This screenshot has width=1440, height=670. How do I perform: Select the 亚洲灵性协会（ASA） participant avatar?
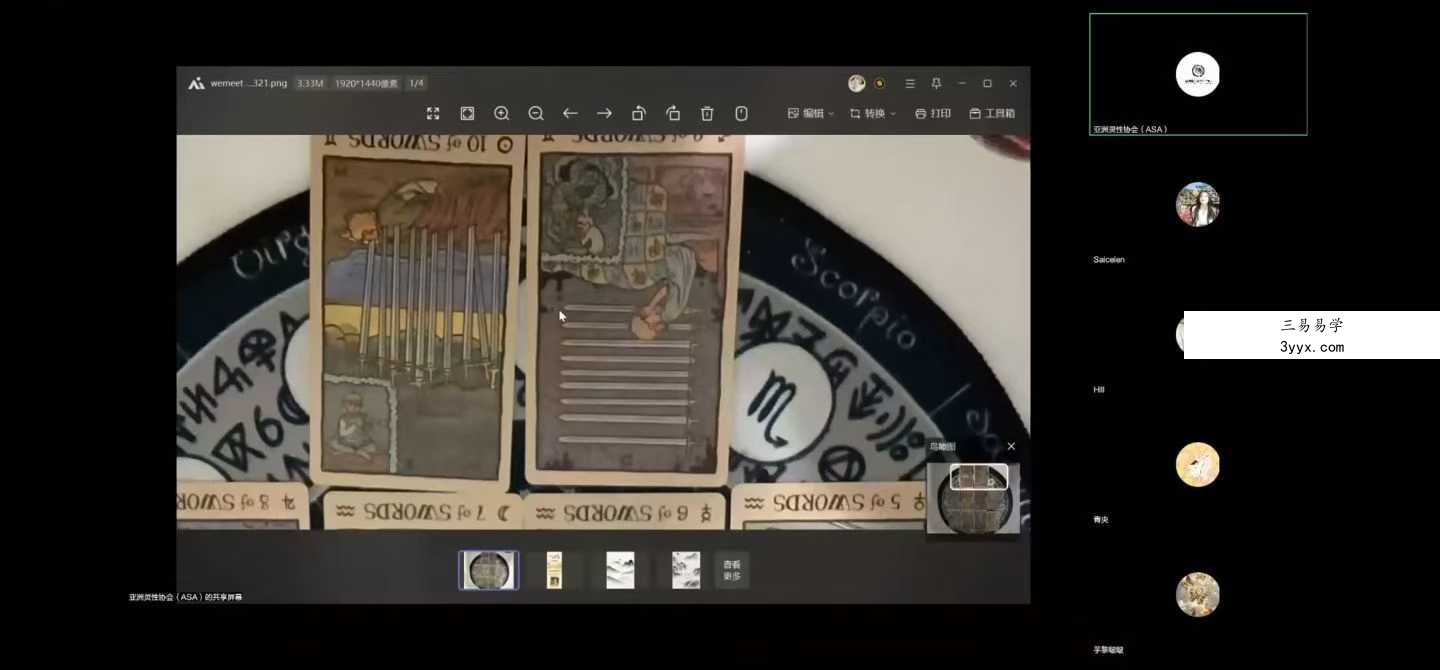point(1198,74)
